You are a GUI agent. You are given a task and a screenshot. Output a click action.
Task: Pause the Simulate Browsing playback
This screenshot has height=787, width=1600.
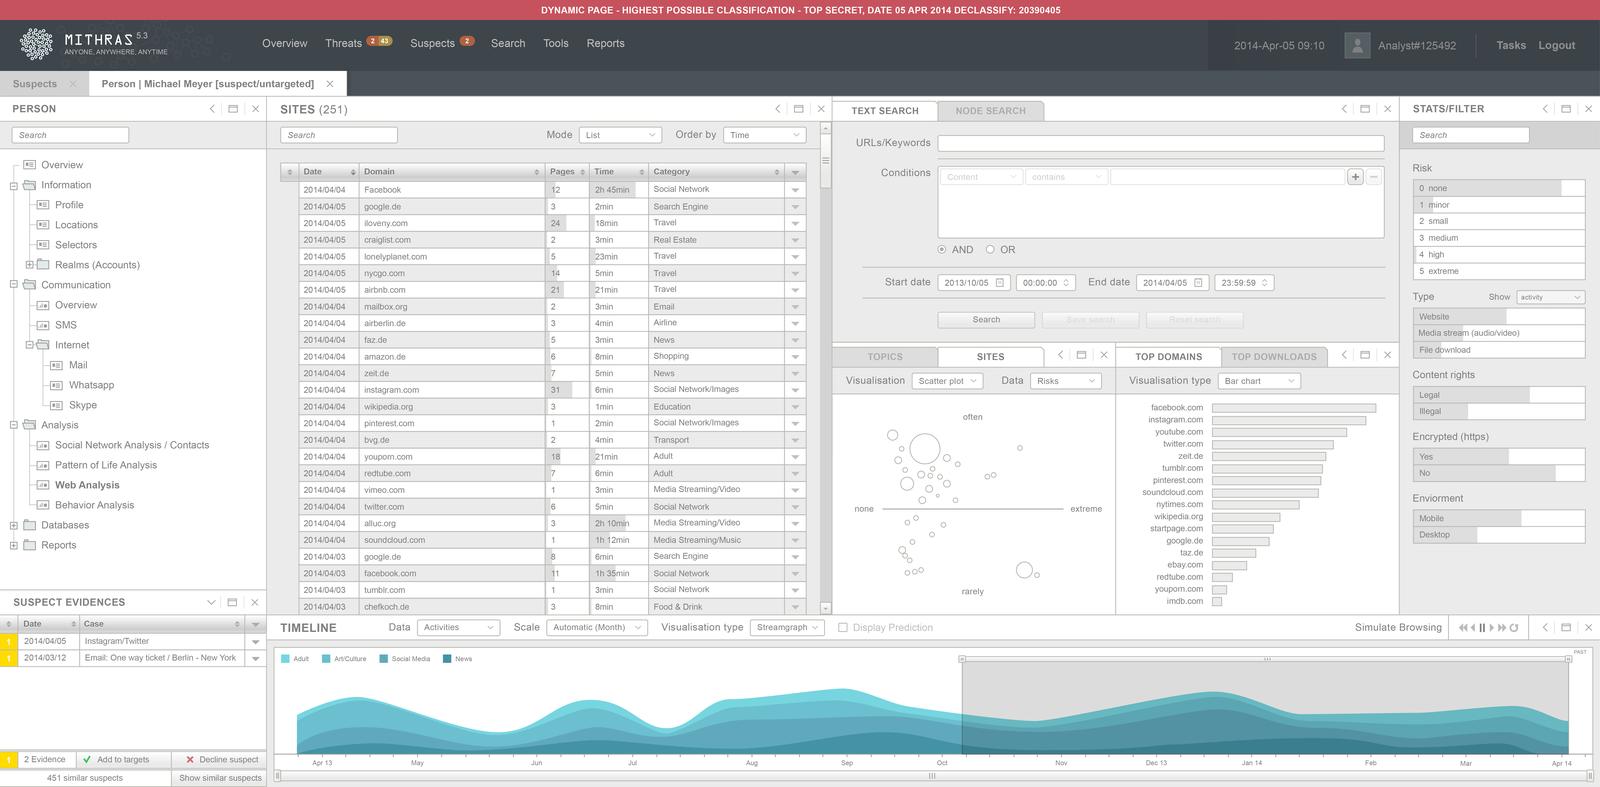pyautogui.click(x=1482, y=628)
